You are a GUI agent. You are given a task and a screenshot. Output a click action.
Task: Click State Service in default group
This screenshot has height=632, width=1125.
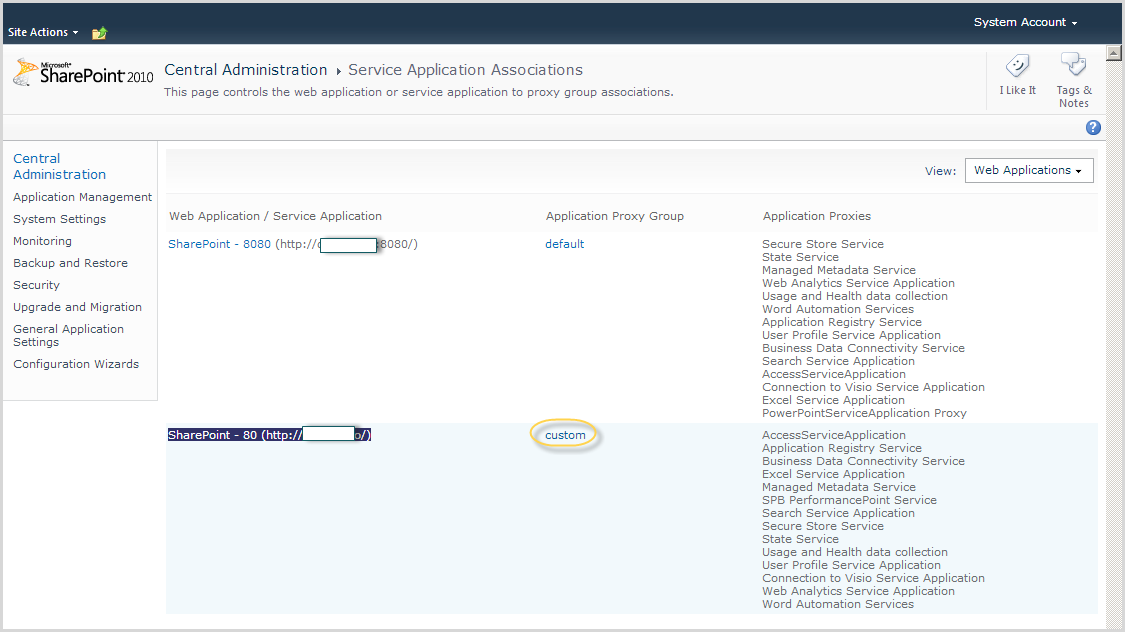click(x=800, y=257)
